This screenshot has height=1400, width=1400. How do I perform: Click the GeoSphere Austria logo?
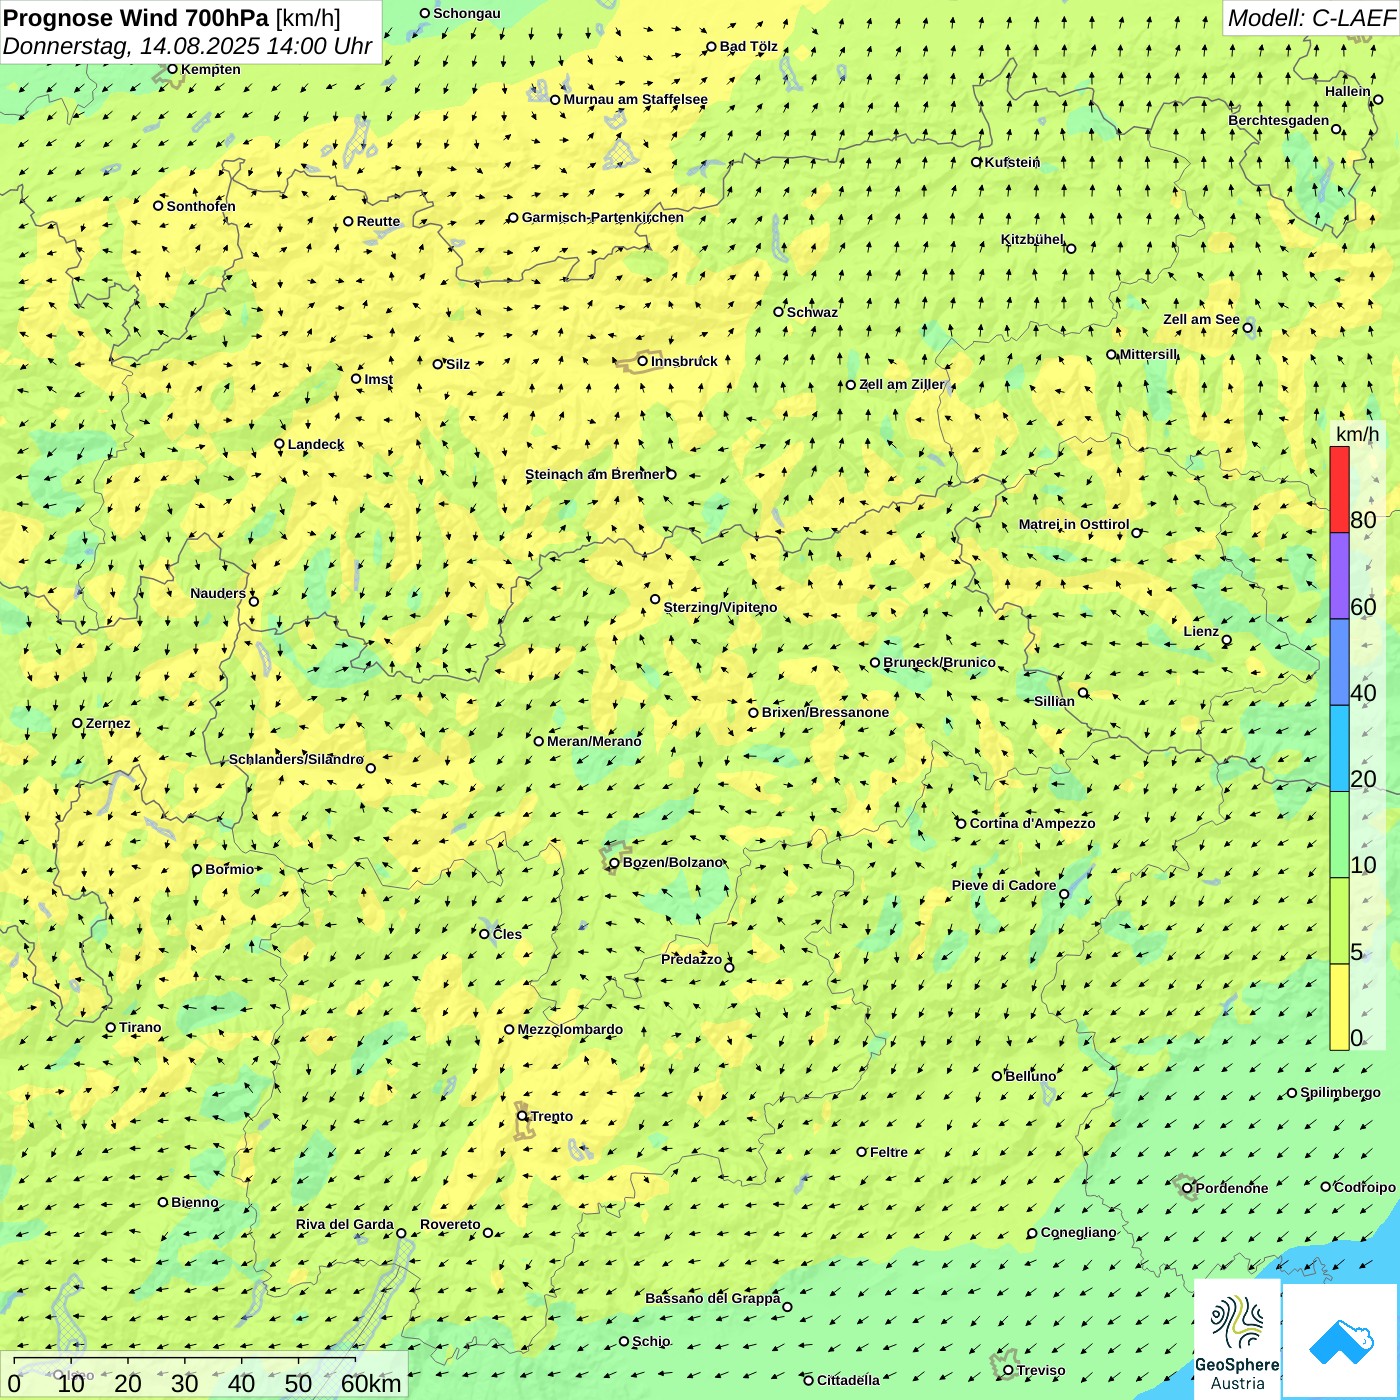point(1237,1339)
